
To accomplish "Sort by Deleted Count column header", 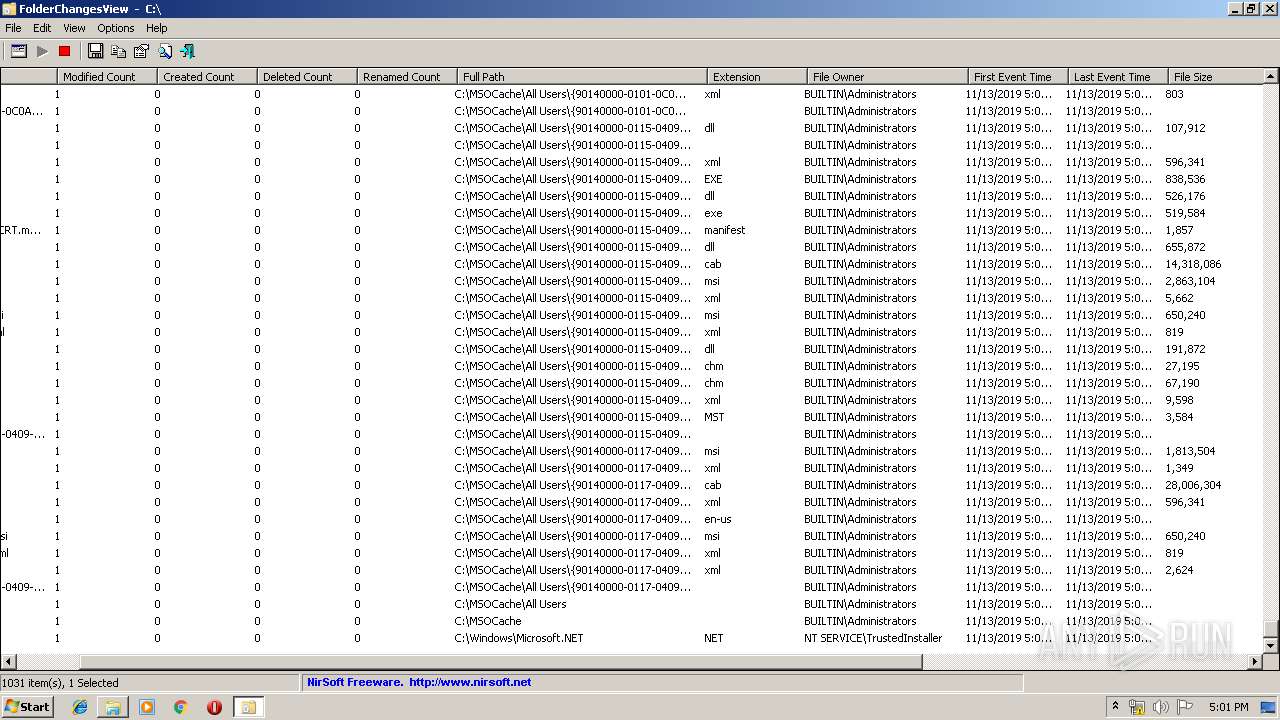I will (307, 76).
